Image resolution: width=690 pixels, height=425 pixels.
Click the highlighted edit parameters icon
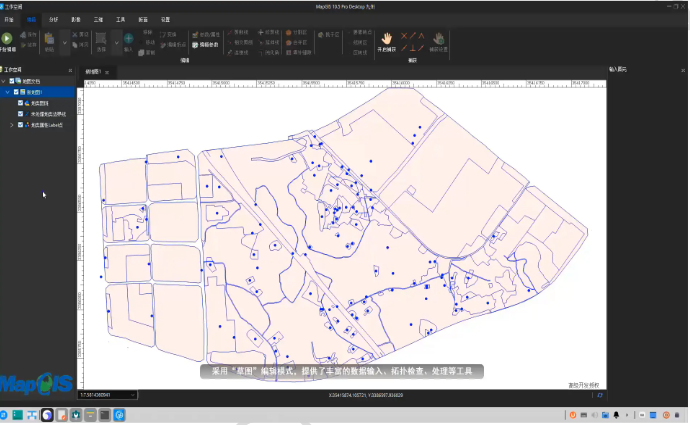pyautogui.click(x=195, y=45)
